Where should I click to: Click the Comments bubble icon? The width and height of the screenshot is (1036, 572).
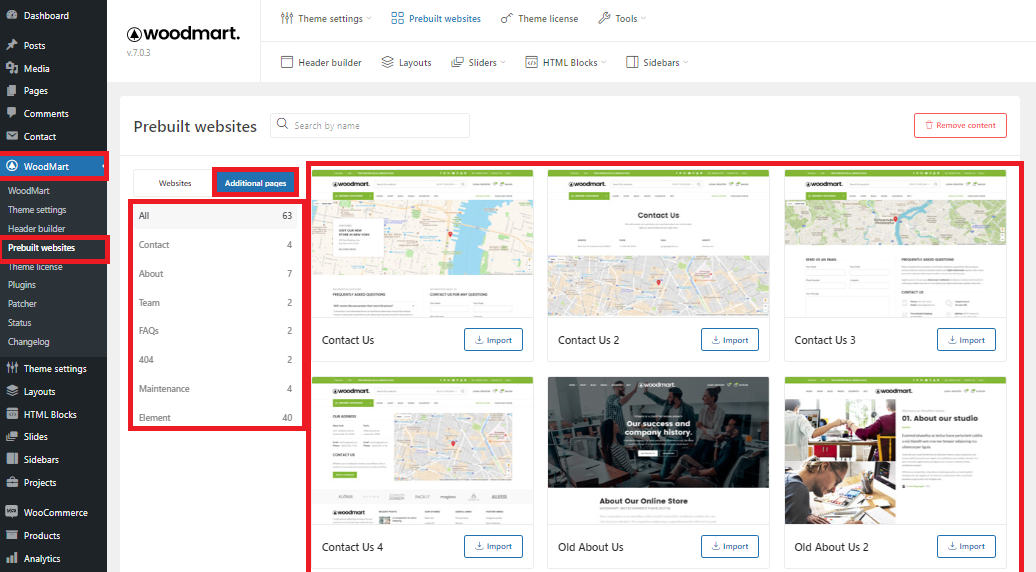[x=12, y=113]
